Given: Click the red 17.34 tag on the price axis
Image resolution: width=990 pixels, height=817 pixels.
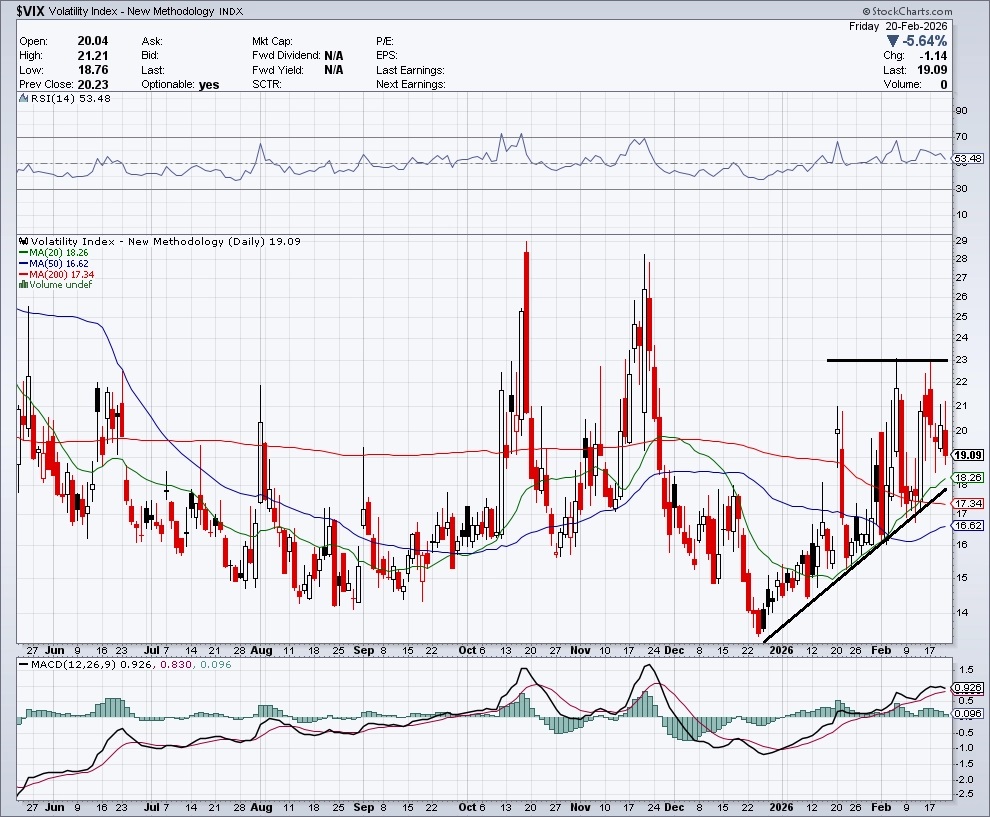Looking at the screenshot, I should 967,503.
